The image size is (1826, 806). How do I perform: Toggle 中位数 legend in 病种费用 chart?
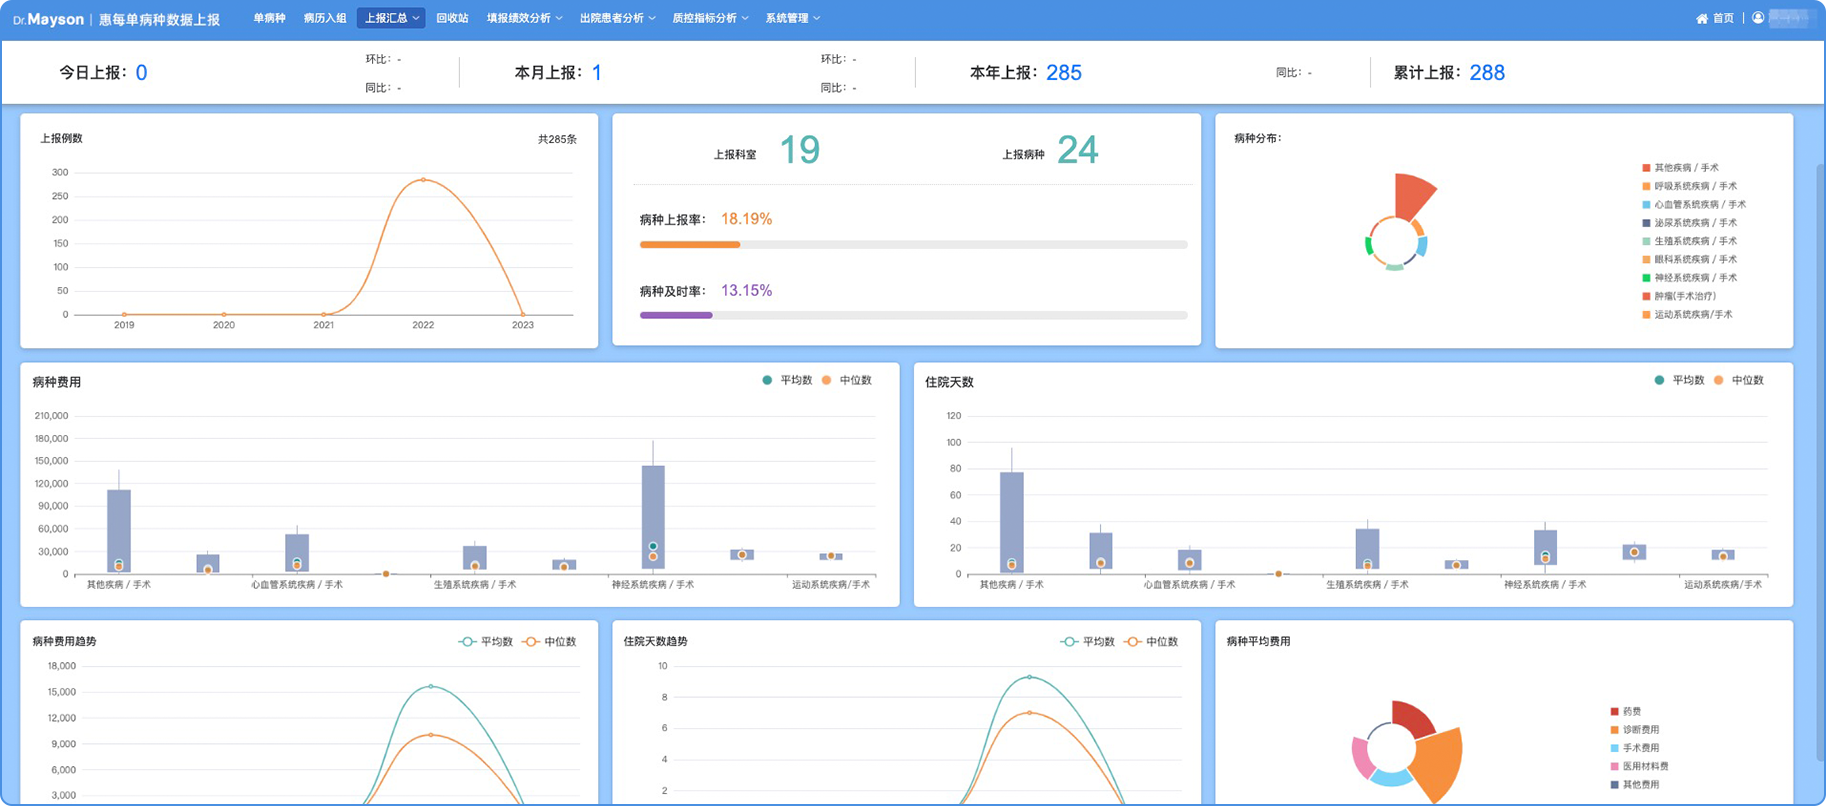[846, 380]
